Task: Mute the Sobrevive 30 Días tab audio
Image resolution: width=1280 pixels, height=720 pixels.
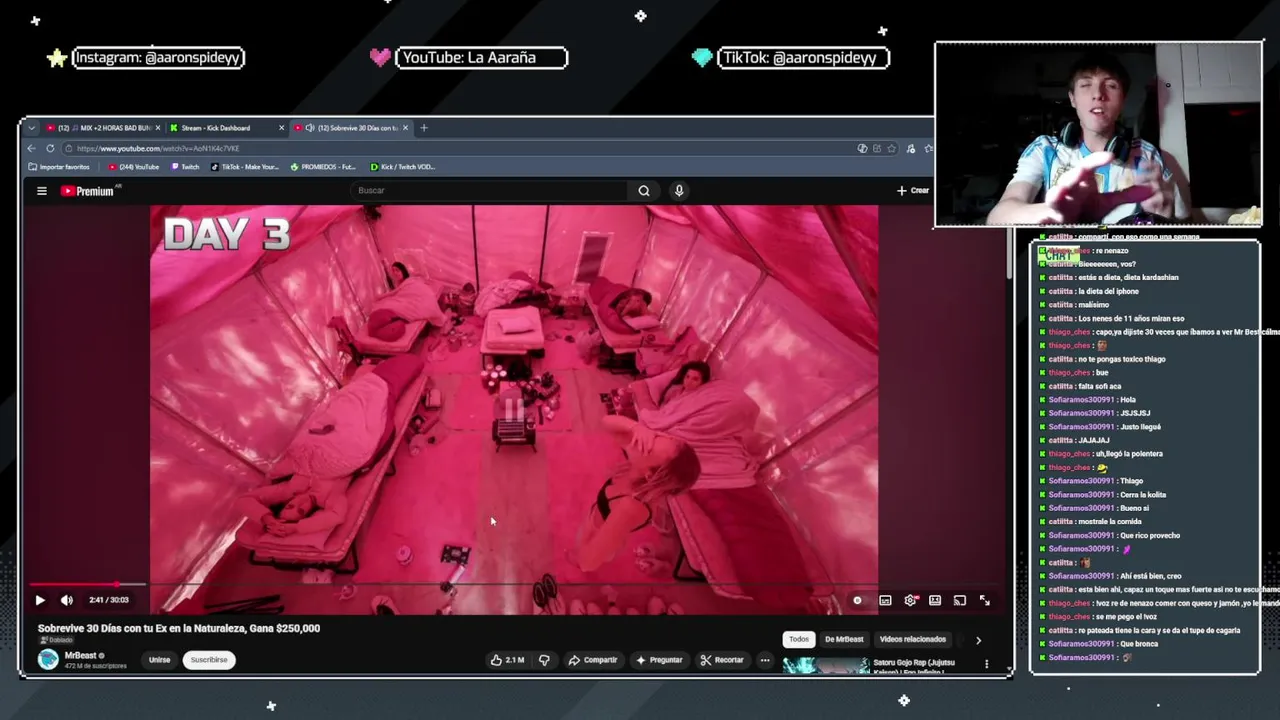Action: click(x=309, y=128)
